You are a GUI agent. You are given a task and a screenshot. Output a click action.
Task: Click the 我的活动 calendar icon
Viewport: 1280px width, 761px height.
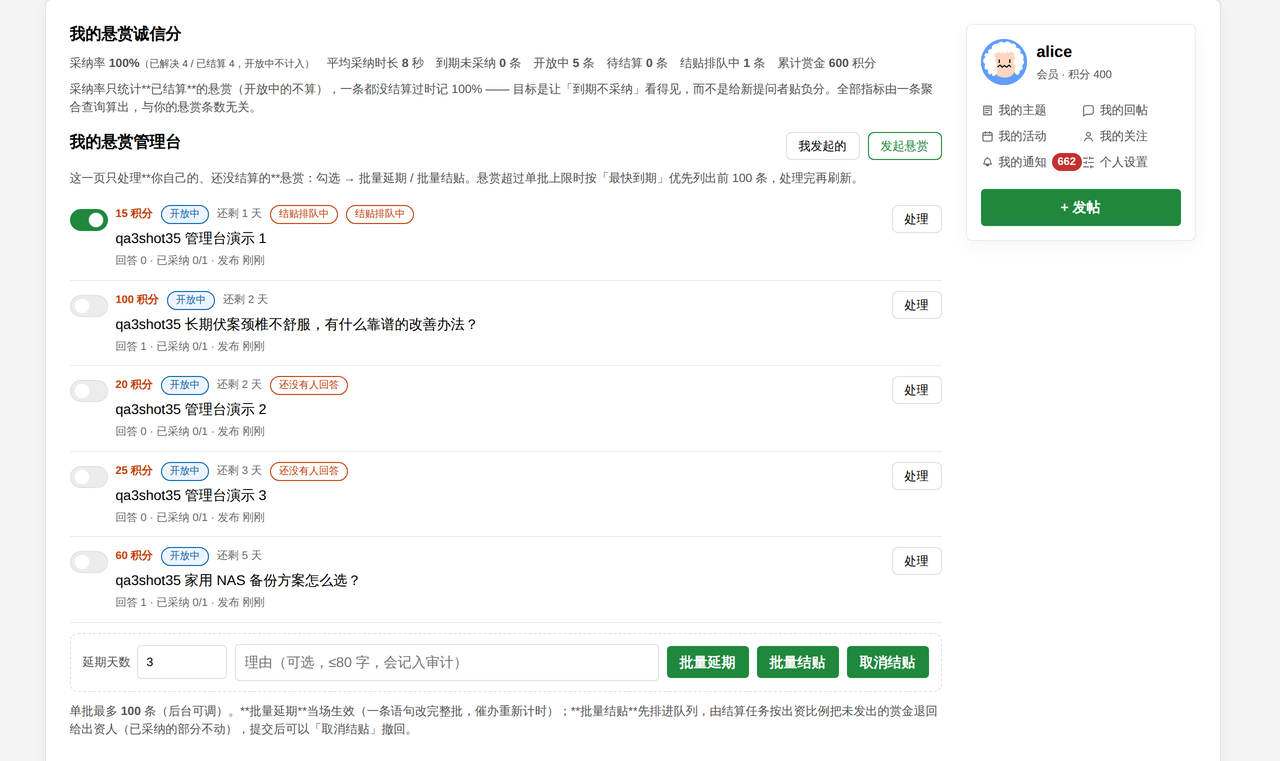tap(988, 136)
